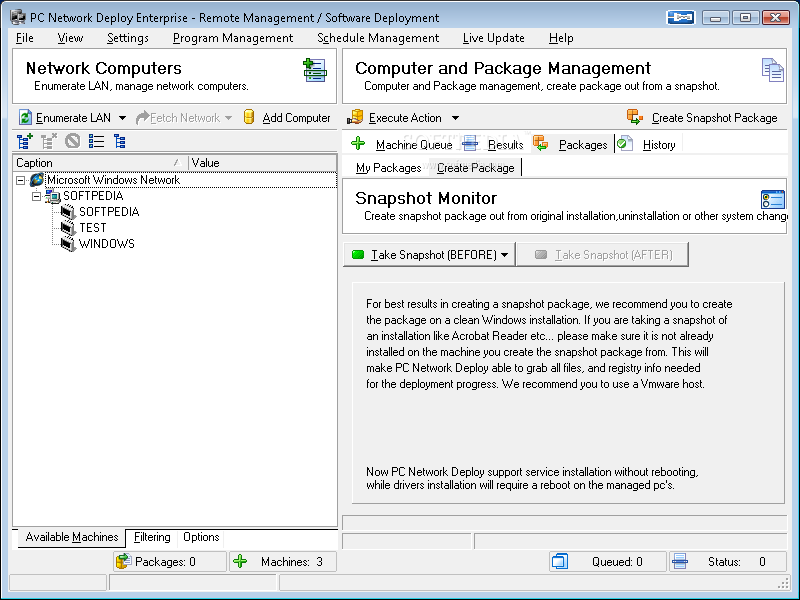Click Create Snapshot Package button

[x=703, y=118]
